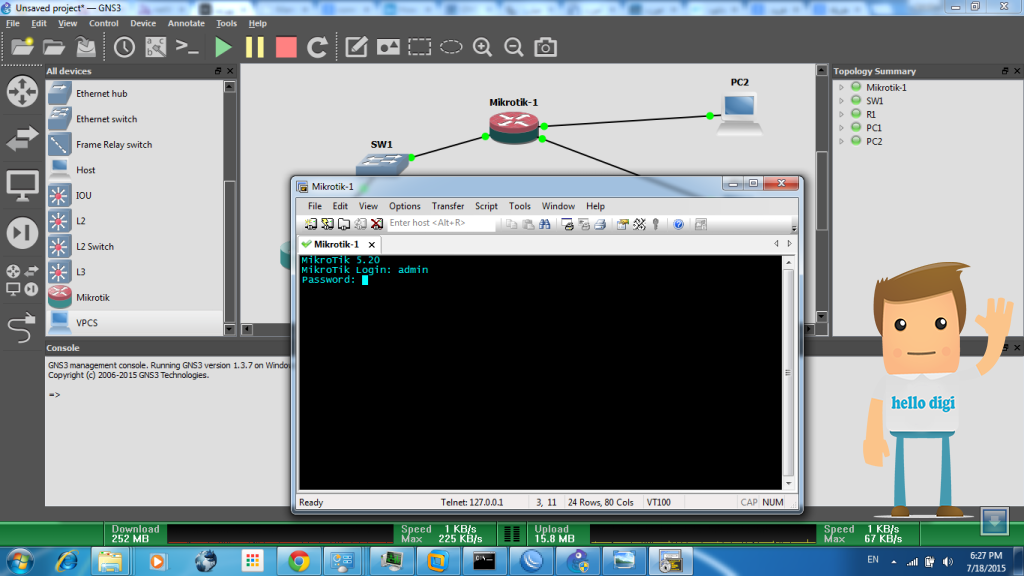
Task: Reload all devices
Action: [x=317, y=47]
